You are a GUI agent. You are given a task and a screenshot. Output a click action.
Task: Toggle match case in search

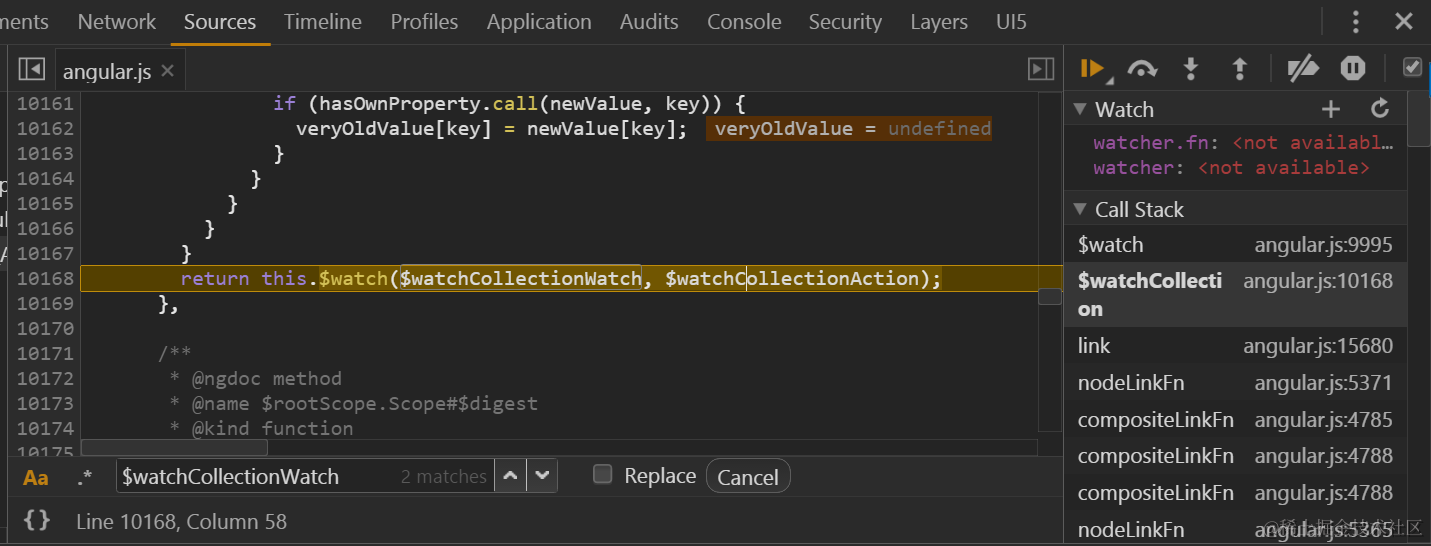(36, 477)
